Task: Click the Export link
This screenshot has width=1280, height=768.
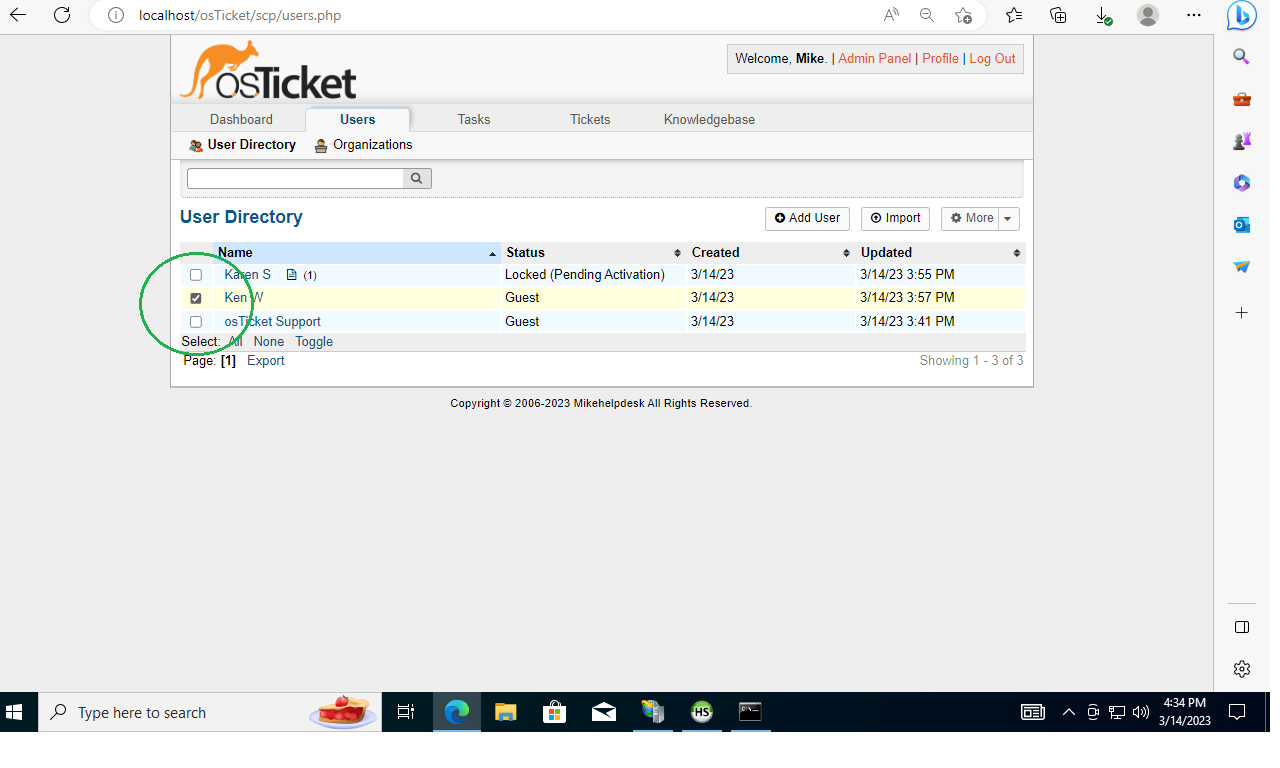Action: (x=266, y=361)
